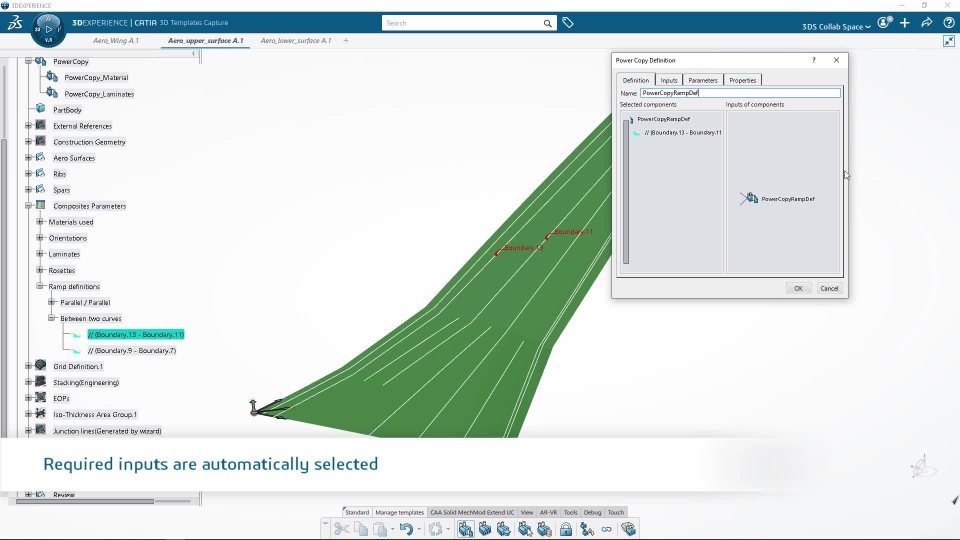This screenshot has height=540, width=960.
Task: Click the plus add icon in the top bar
Action: pyautogui.click(x=905, y=23)
